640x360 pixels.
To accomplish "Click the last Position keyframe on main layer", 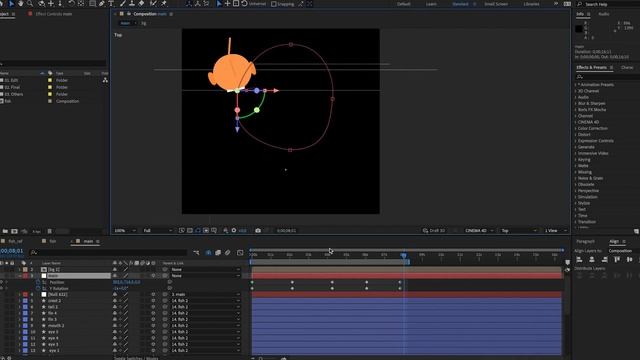I will coord(400,282).
